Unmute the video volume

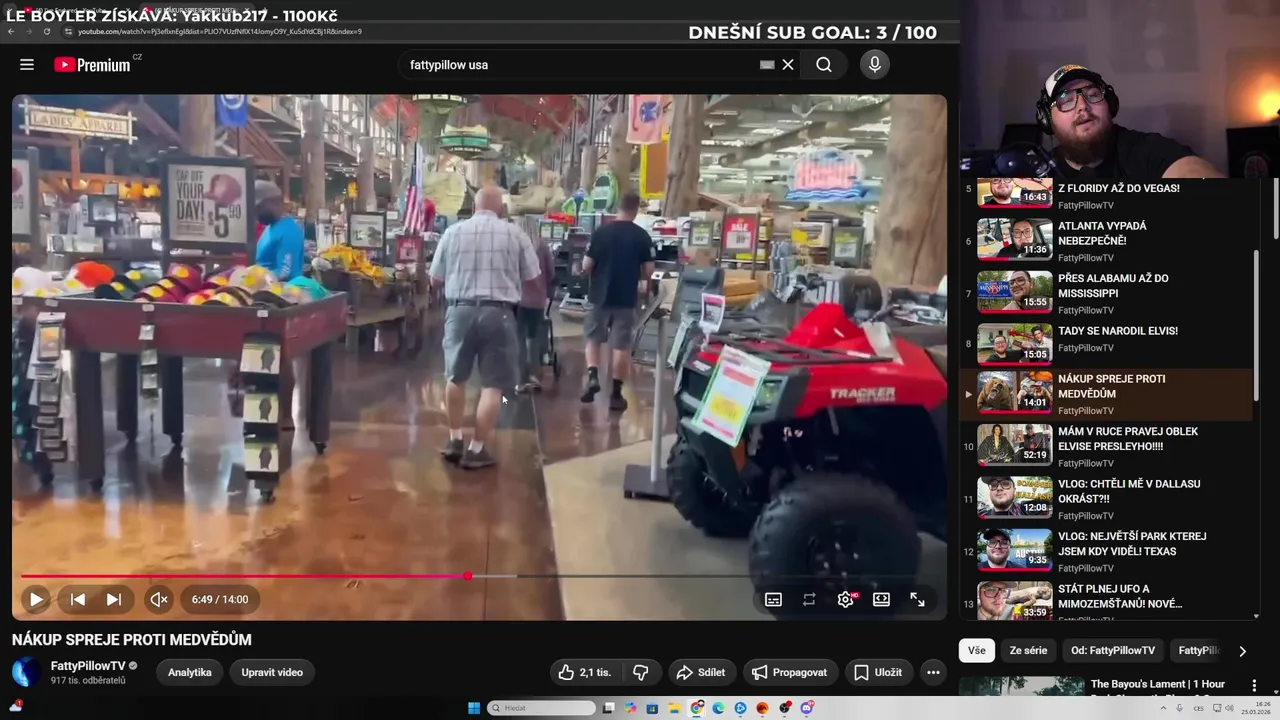pos(159,599)
